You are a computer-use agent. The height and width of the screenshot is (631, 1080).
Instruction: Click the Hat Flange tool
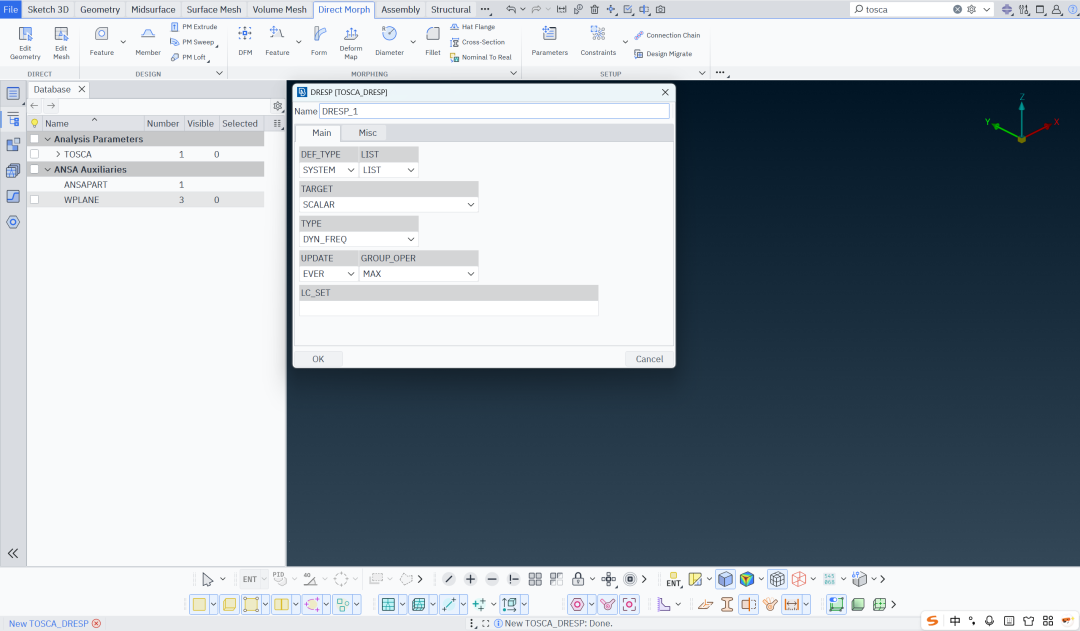tap(472, 27)
